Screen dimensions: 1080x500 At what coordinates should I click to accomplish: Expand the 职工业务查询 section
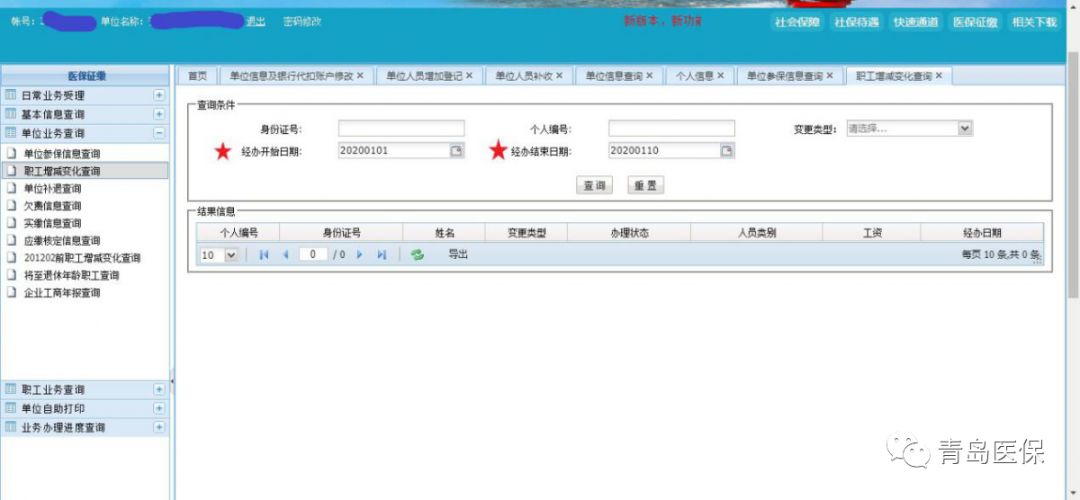159,389
